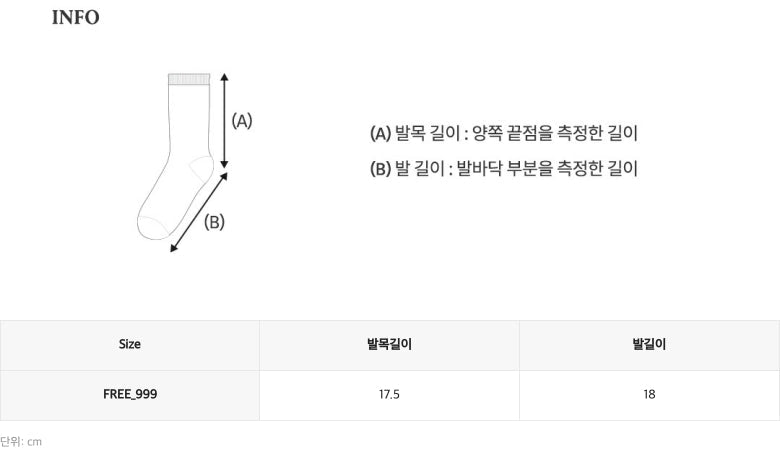
Task: Click the 발목길이 column header
Action: (389, 344)
